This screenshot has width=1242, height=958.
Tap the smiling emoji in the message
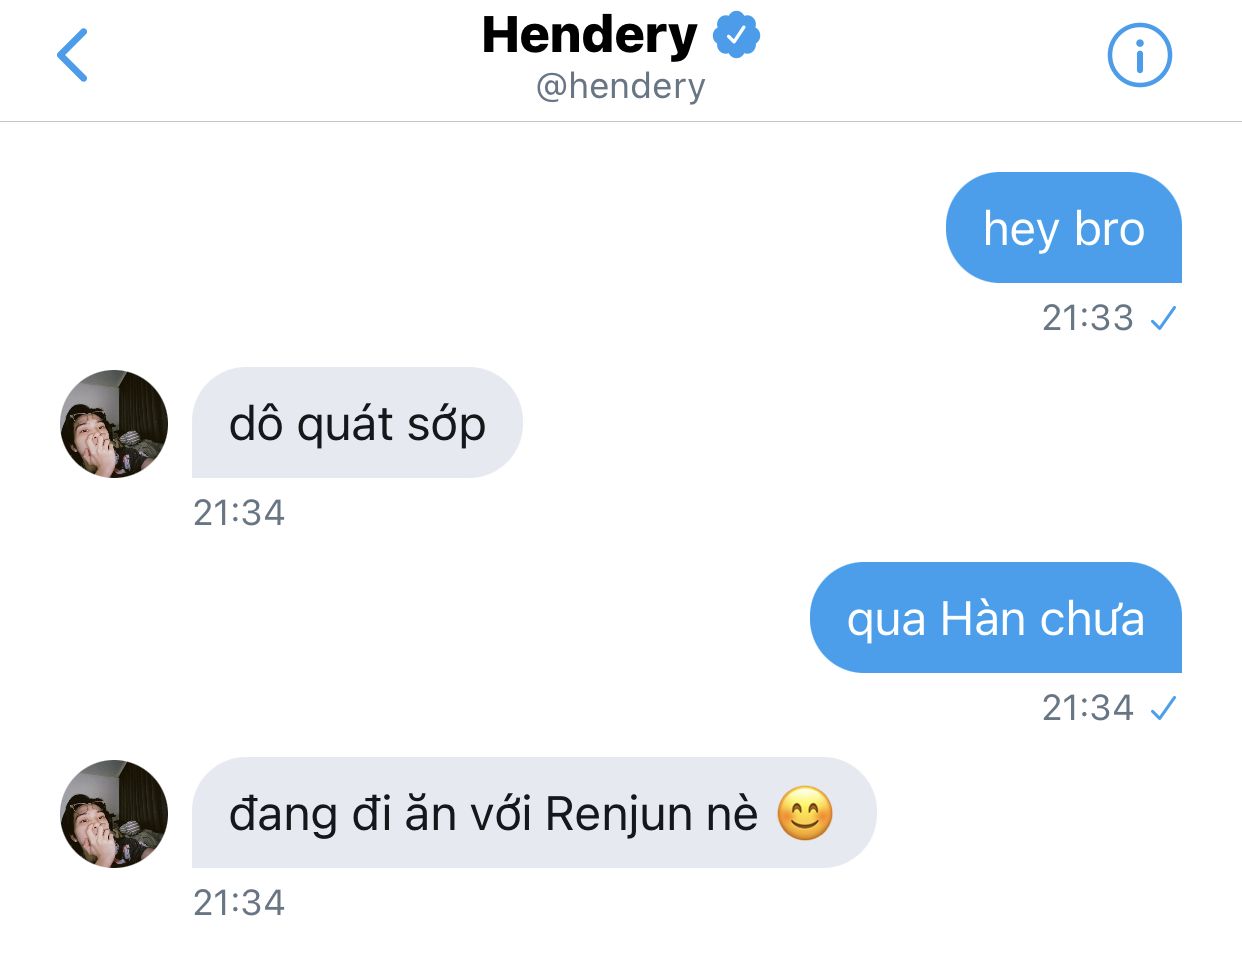pyautogui.click(x=804, y=813)
